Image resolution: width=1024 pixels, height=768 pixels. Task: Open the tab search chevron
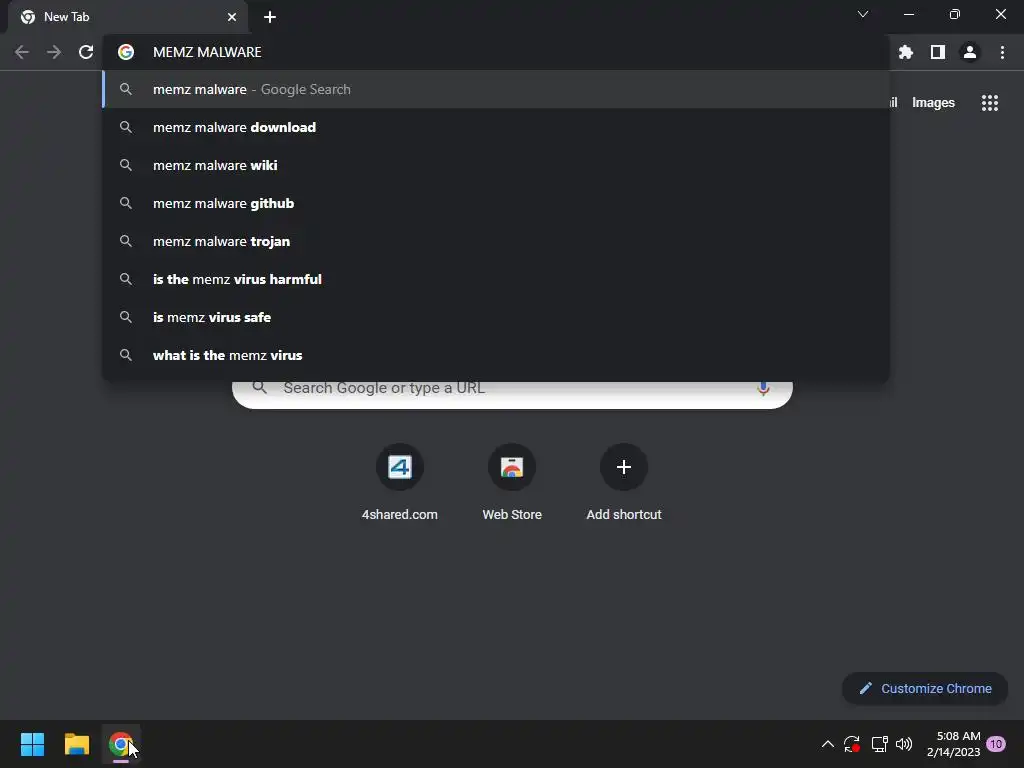click(863, 14)
